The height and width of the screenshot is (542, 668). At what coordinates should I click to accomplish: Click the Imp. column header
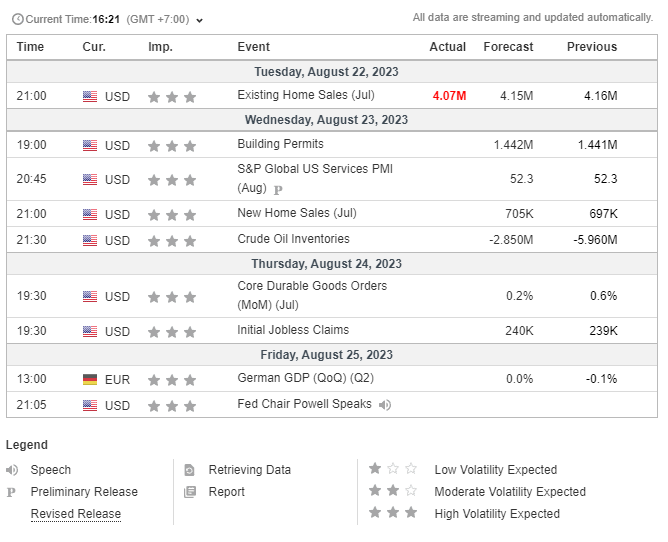(x=160, y=47)
